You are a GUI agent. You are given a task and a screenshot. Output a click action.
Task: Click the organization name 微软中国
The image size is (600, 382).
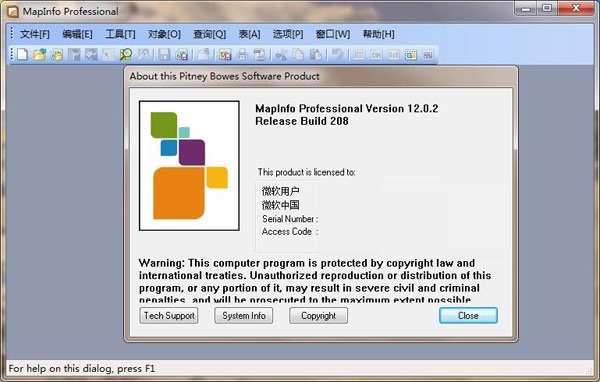click(280, 205)
